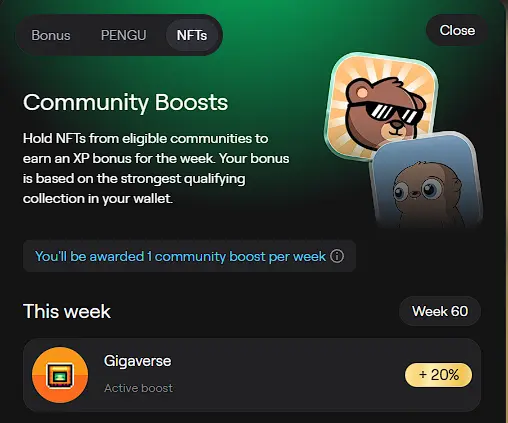Click the orange Gigaverse collection icon
This screenshot has height=423, width=508.
pyautogui.click(x=60, y=375)
